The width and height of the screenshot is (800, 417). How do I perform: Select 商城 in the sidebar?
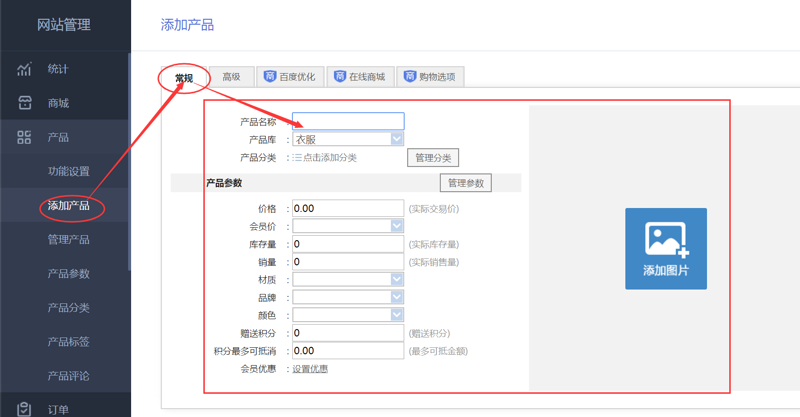pos(58,103)
